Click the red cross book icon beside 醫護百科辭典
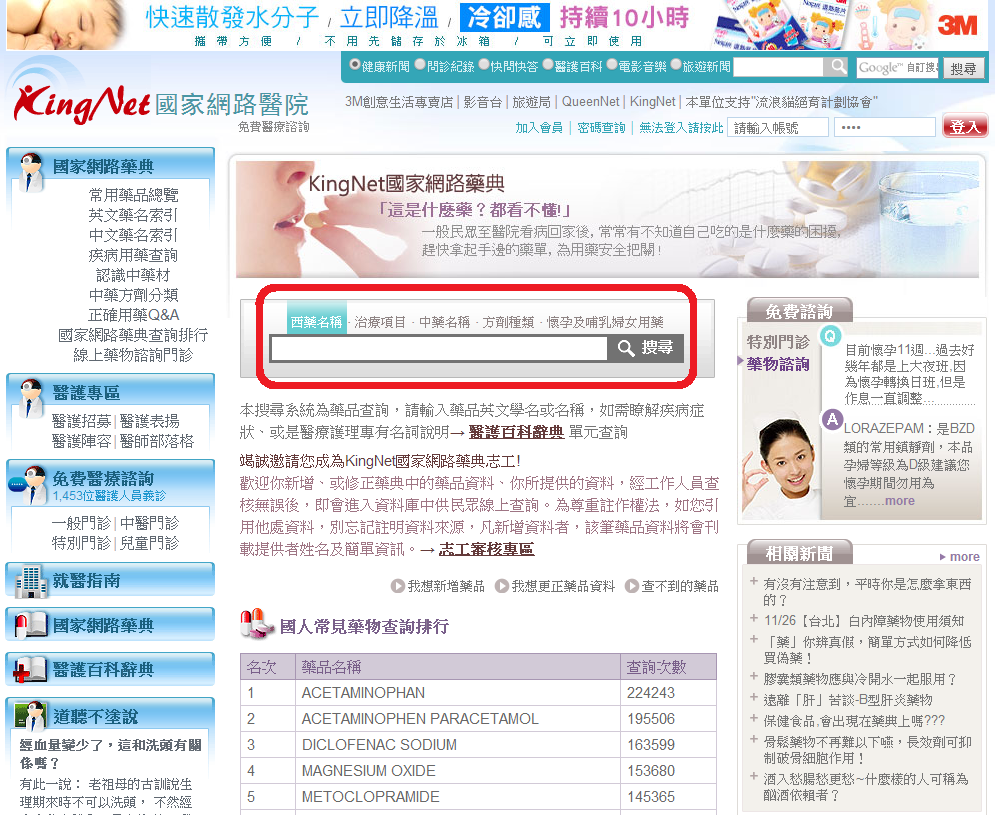Screen dimensions: 995x815 tap(30, 670)
